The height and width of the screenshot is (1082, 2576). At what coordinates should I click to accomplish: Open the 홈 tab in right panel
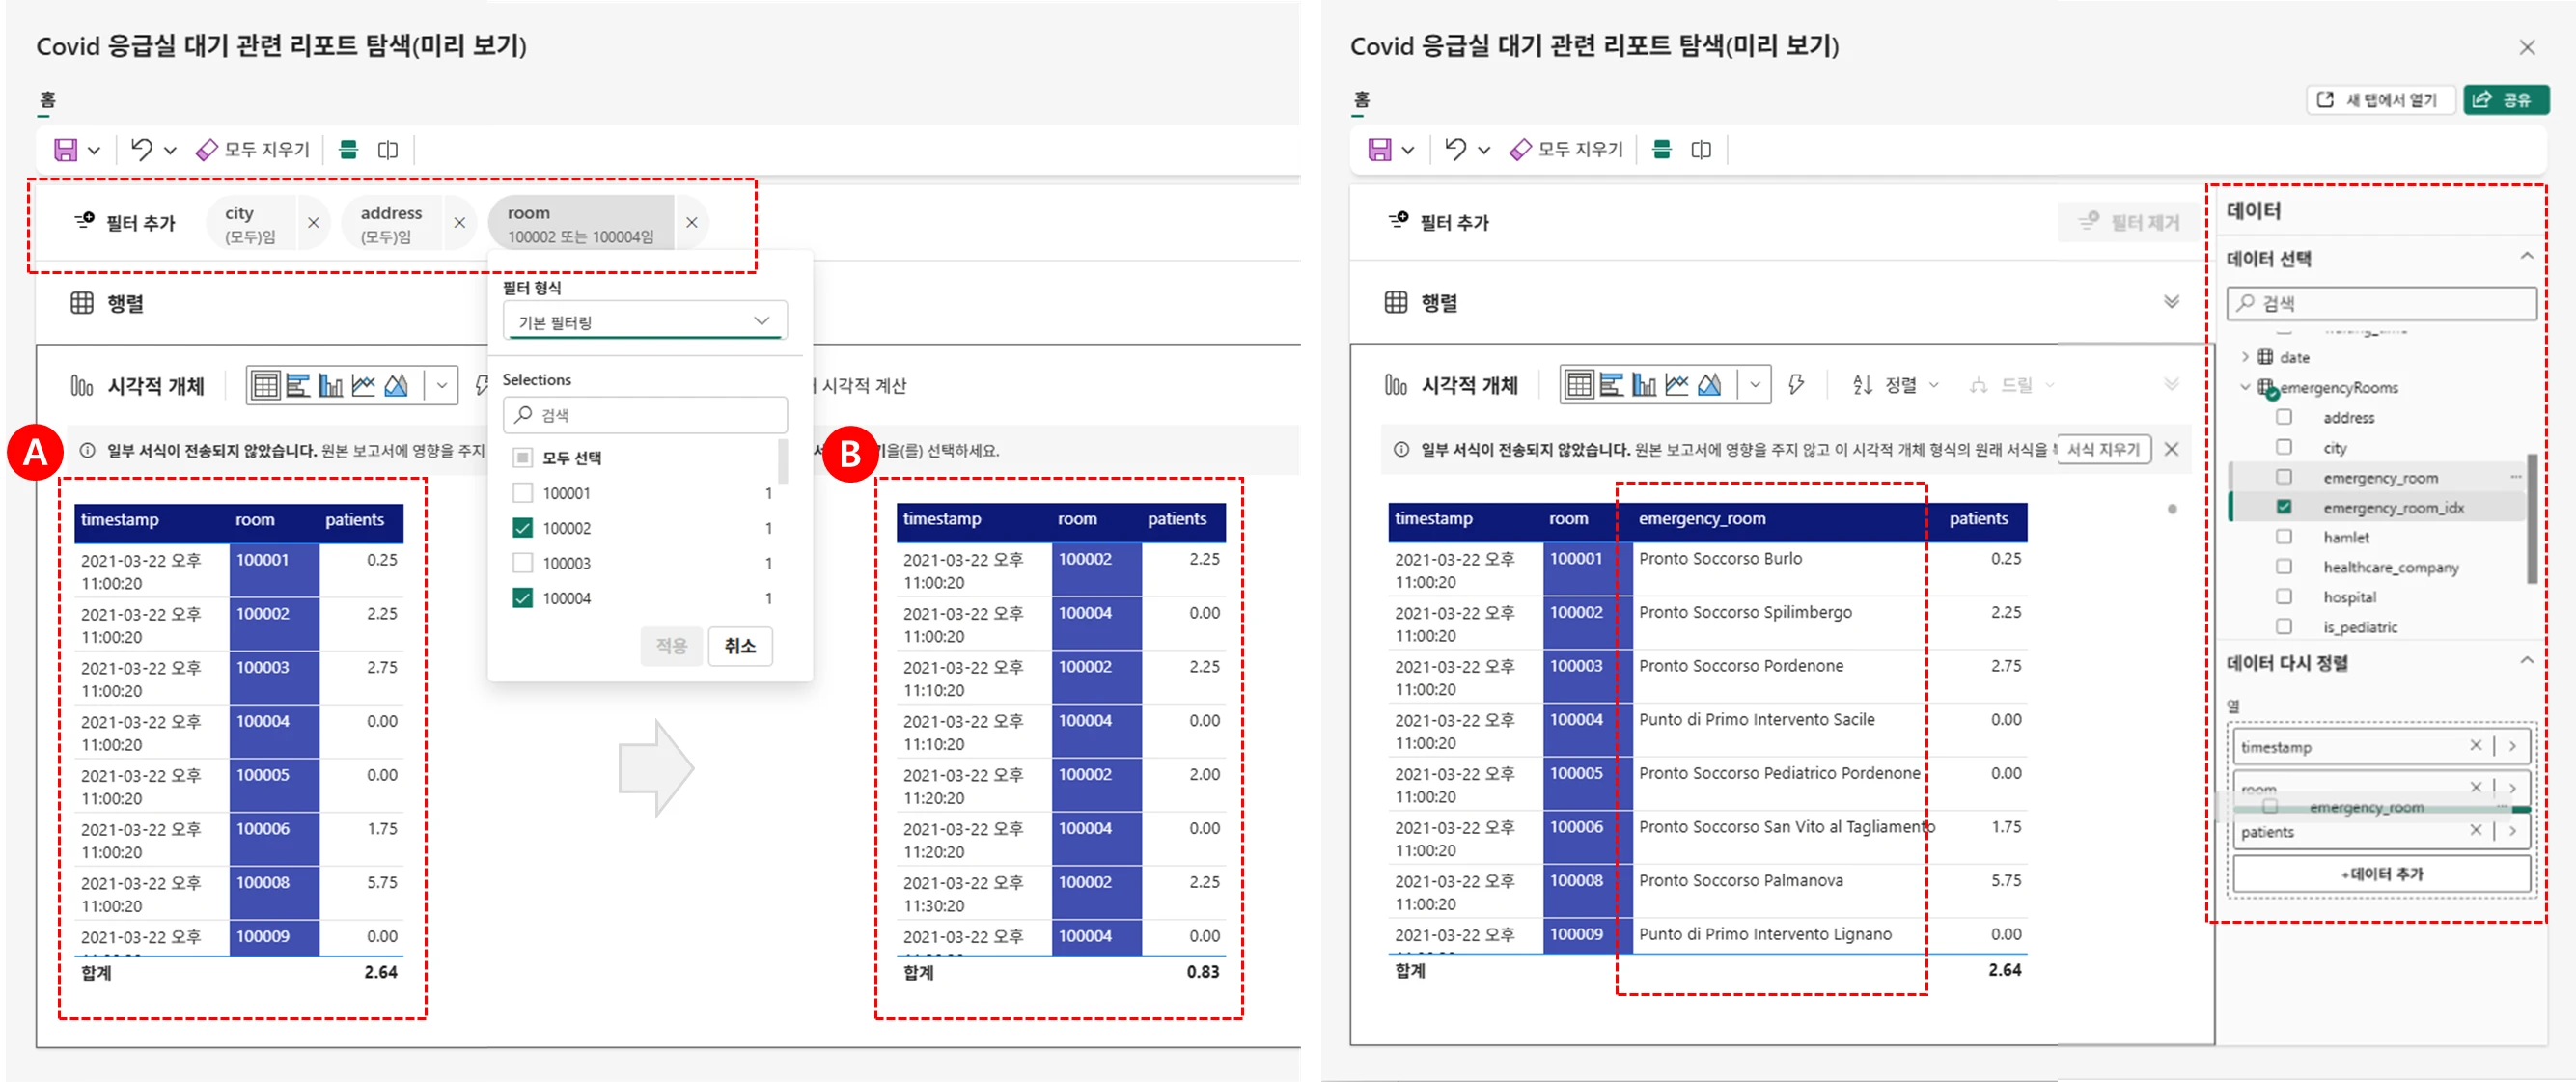(1361, 99)
